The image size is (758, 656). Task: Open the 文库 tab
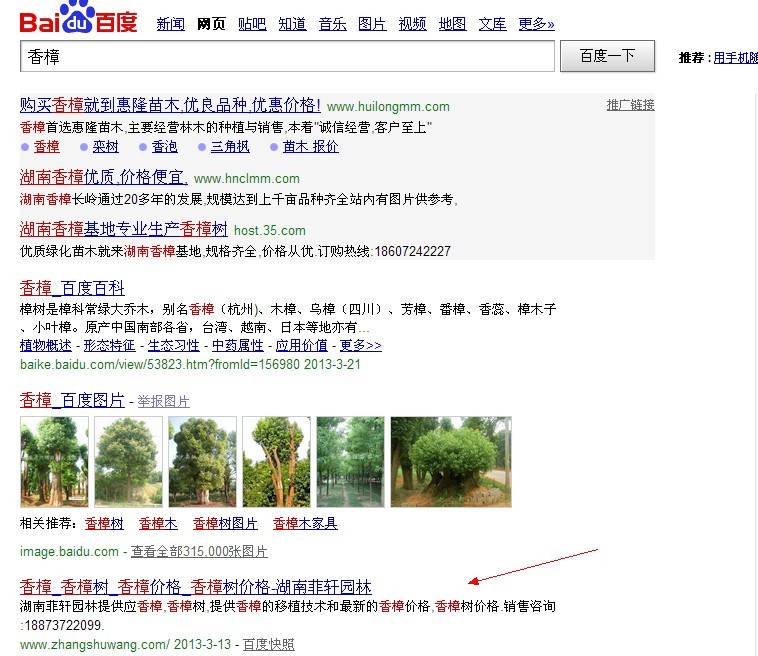point(493,24)
